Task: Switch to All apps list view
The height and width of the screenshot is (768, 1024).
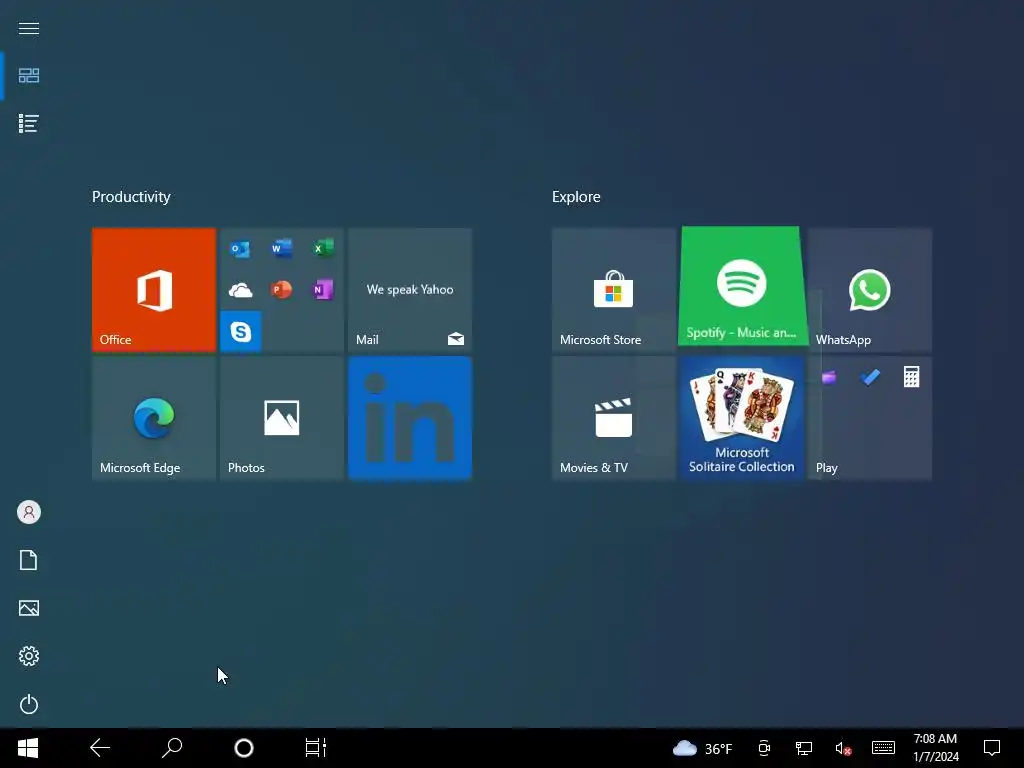Action: pyautogui.click(x=29, y=123)
